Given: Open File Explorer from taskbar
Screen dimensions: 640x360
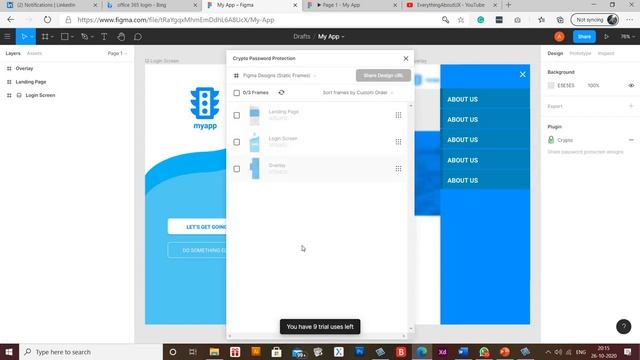Looking at the screenshot, I should coord(214,352).
